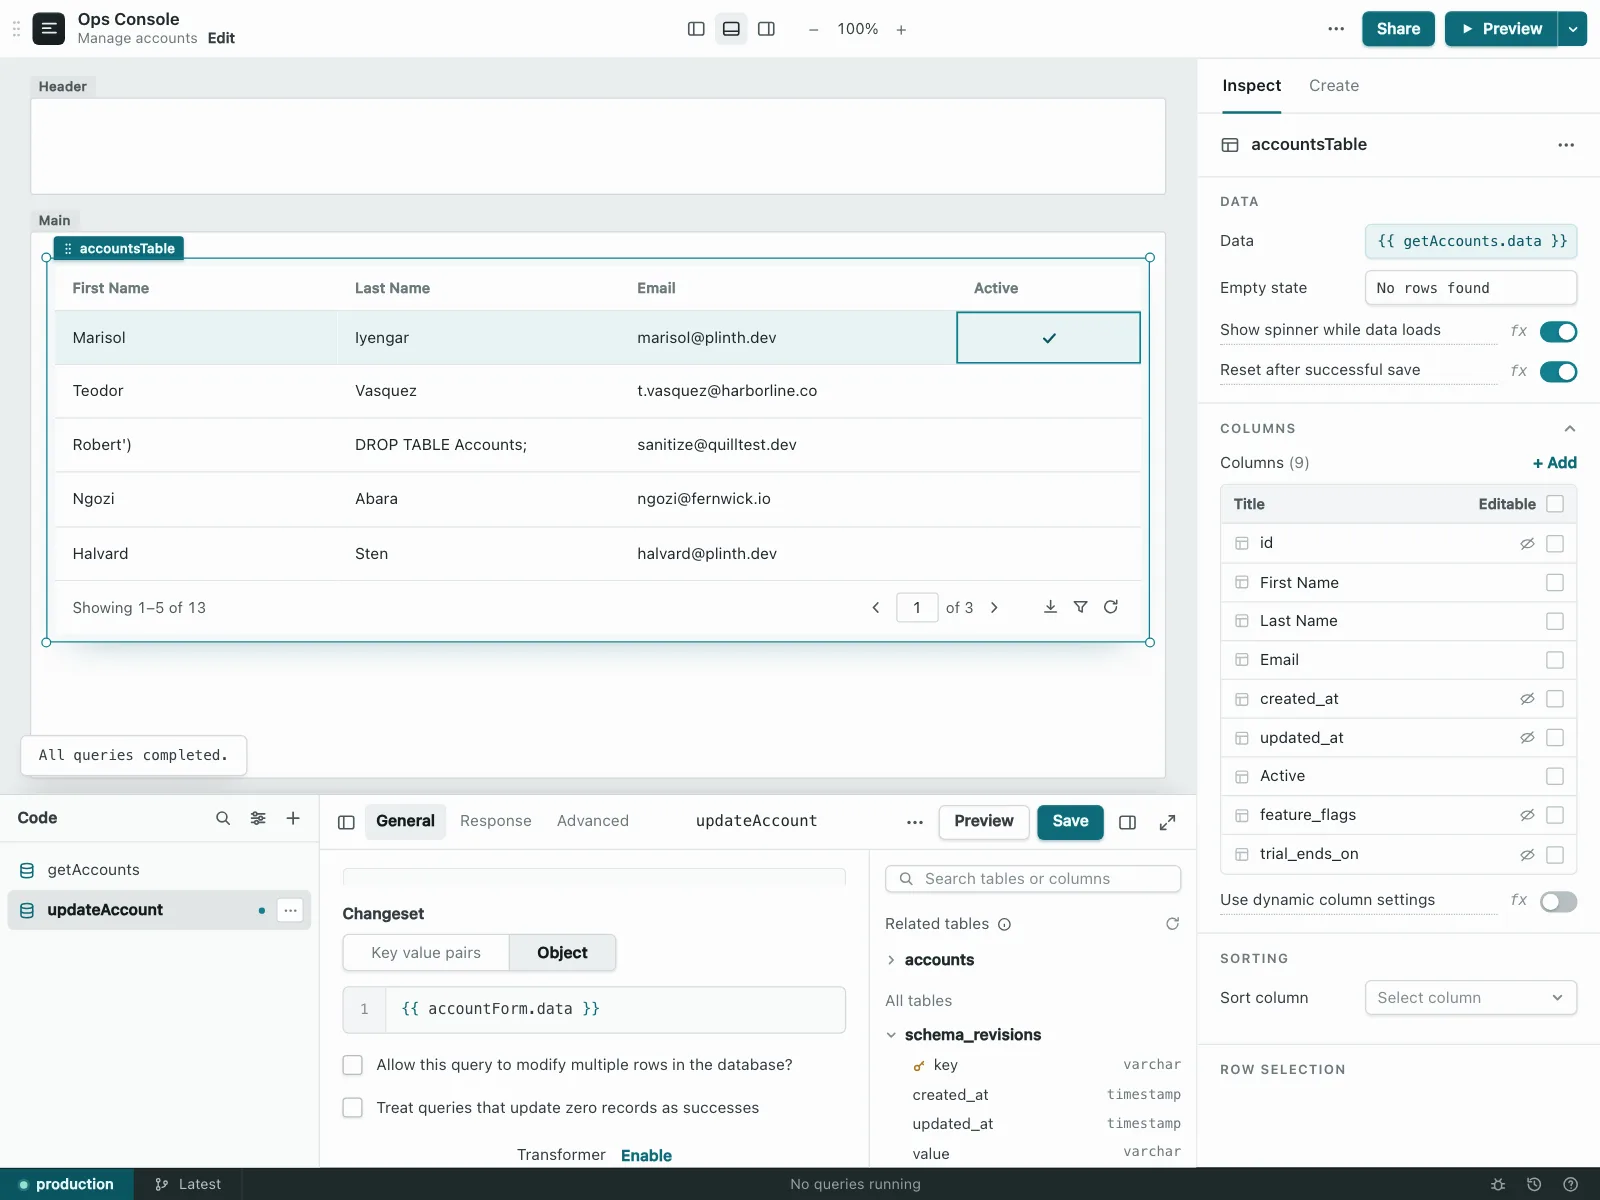This screenshot has width=1600, height=1200.
Task: Search the Code panel queries
Action: pyautogui.click(x=223, y=818)
